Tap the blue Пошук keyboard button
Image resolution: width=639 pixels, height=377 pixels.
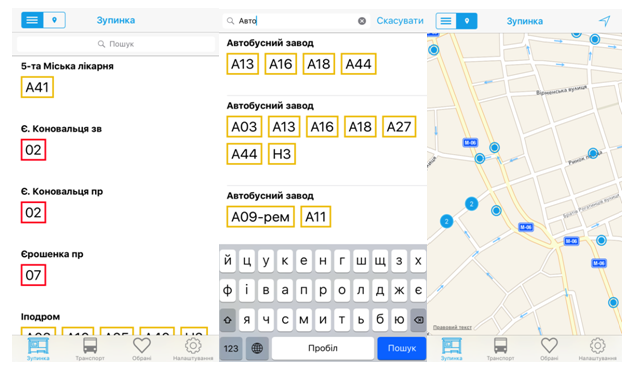pyautogui.click(x=402, y=348)
